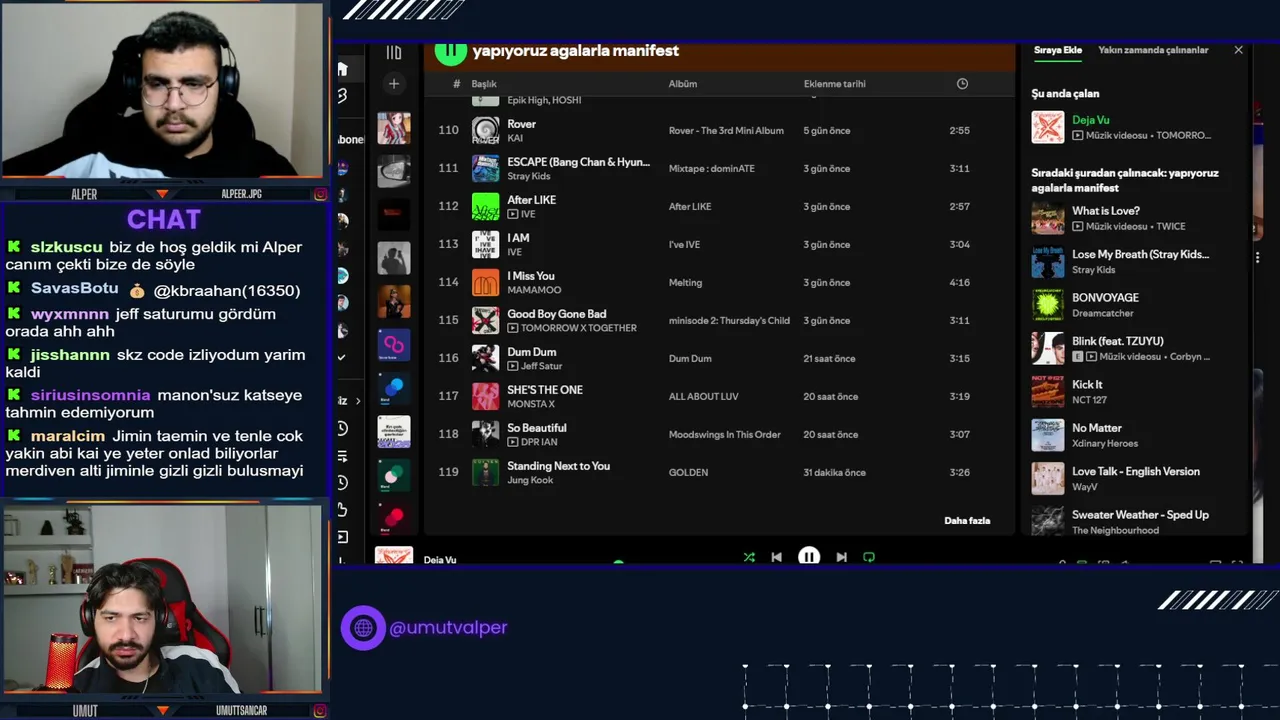Sort tracks by Albüm column

pos(683,84)
